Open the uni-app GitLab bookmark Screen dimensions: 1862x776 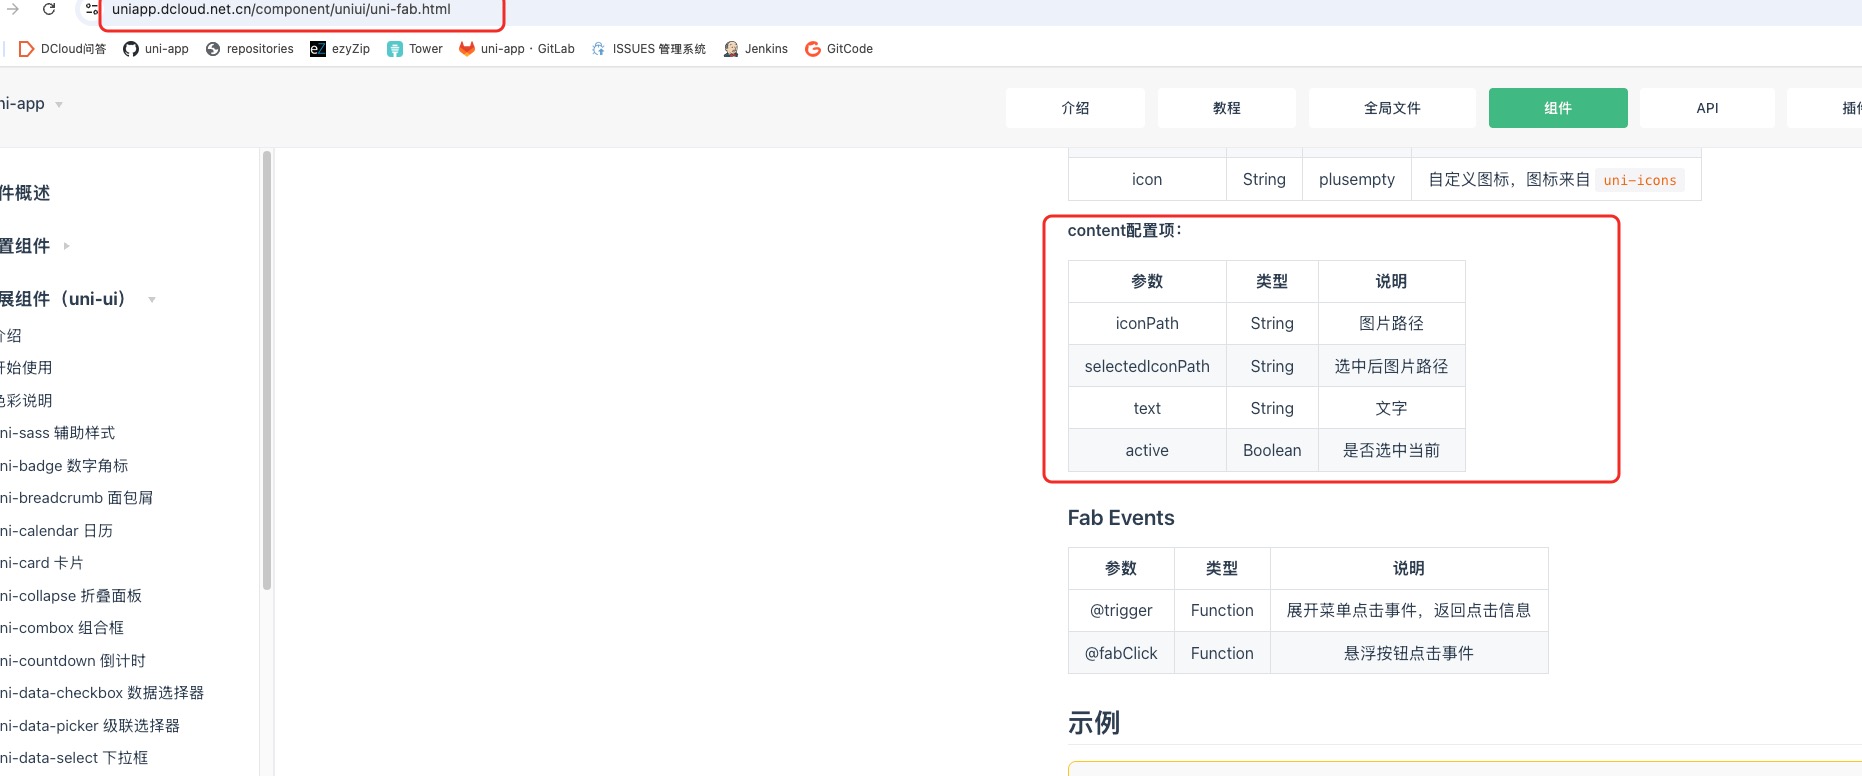[x=517, y=49]
